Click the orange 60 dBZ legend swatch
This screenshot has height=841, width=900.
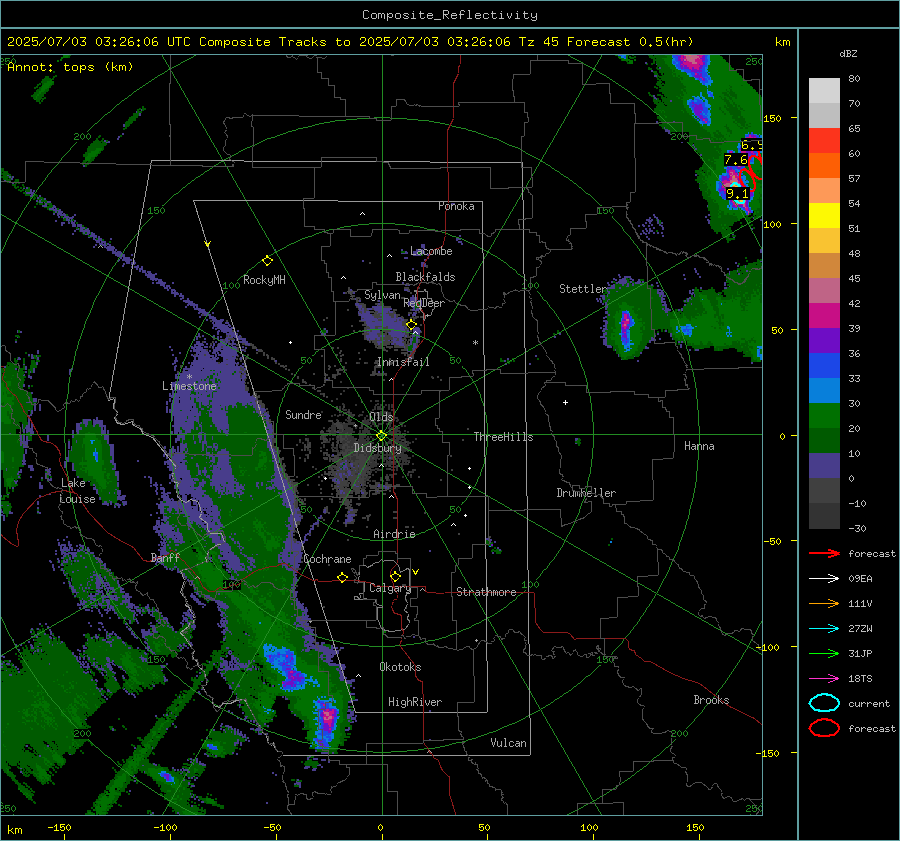(x=824, y=165)
